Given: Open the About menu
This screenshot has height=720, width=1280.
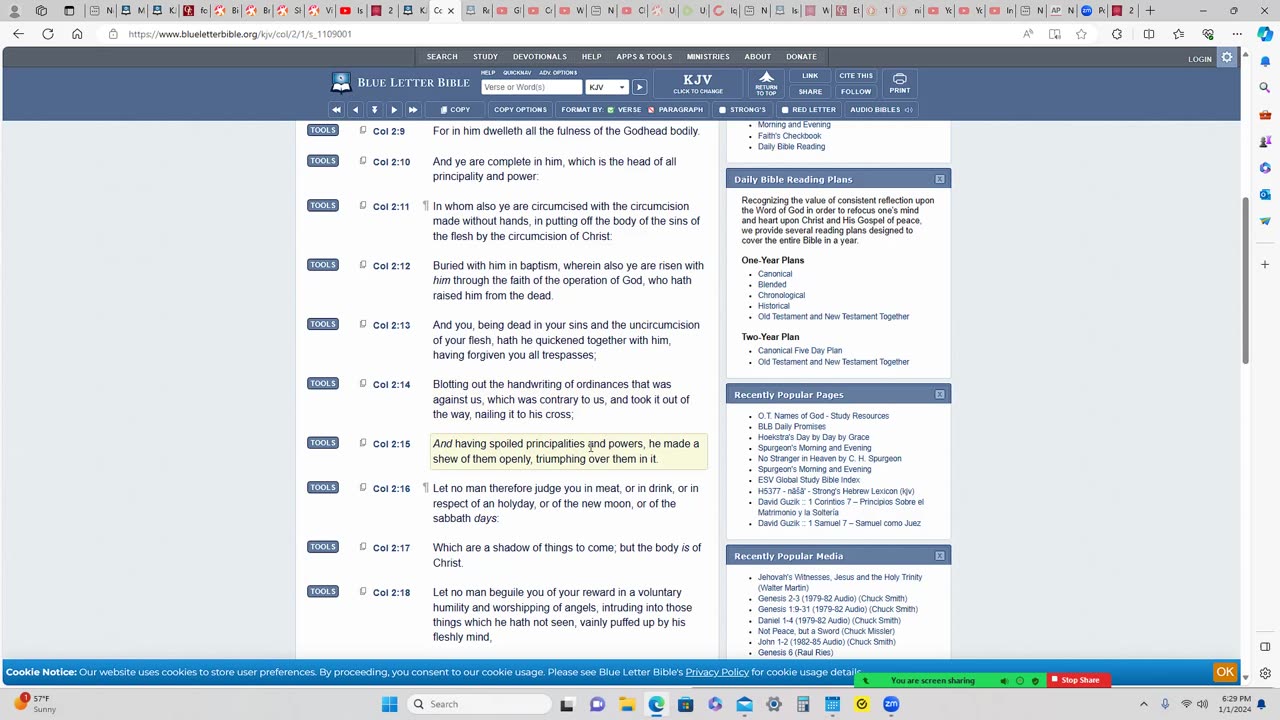Looking at the screenshot, I should [x=757, y=57].
